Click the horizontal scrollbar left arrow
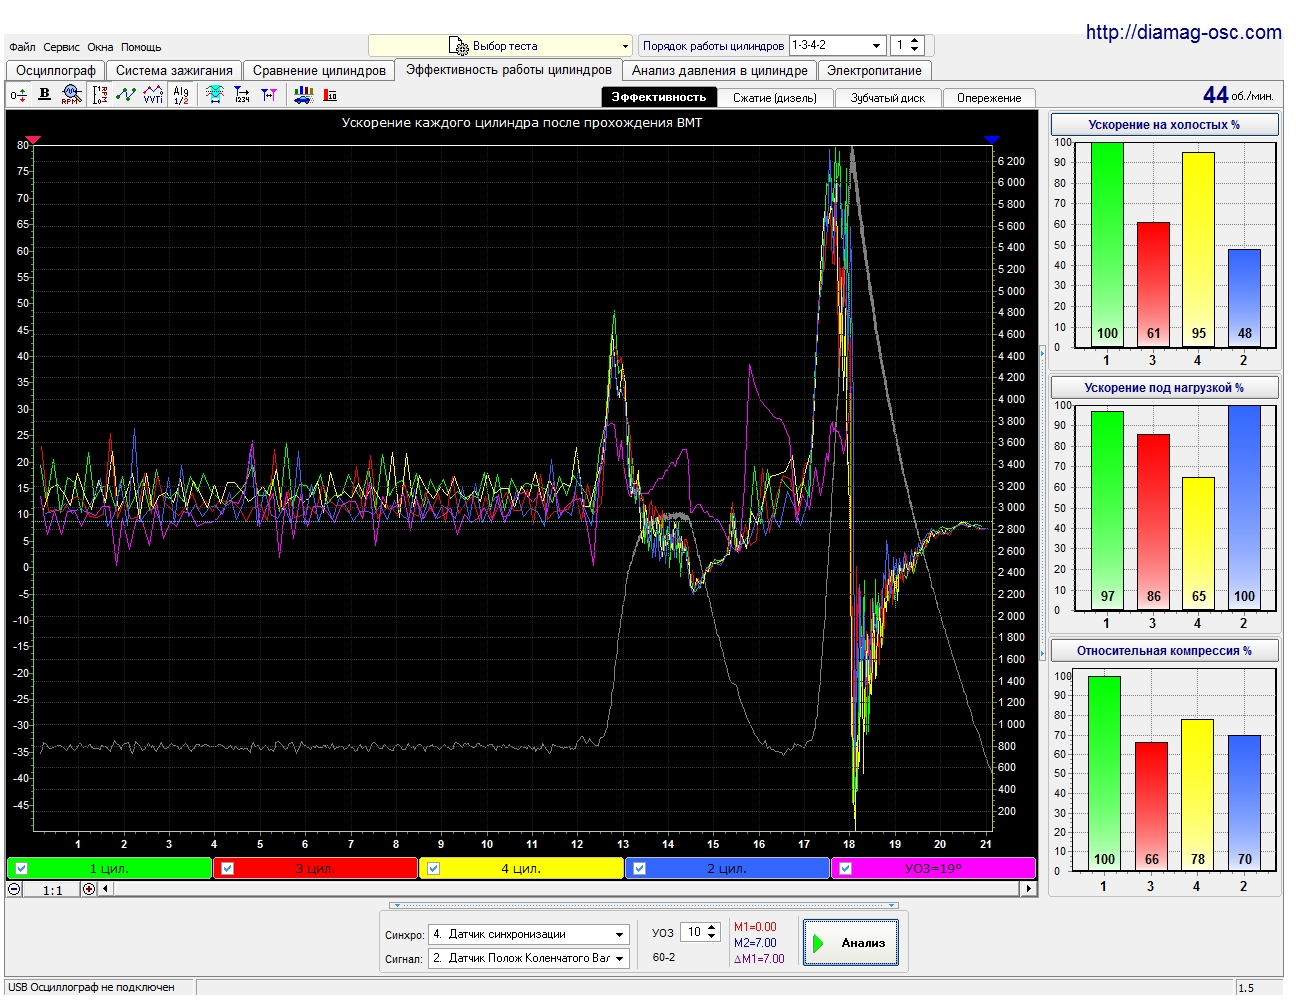The height and width of the screenshot is (1000, 1296). pyautogui.click(x=106, y=889)
